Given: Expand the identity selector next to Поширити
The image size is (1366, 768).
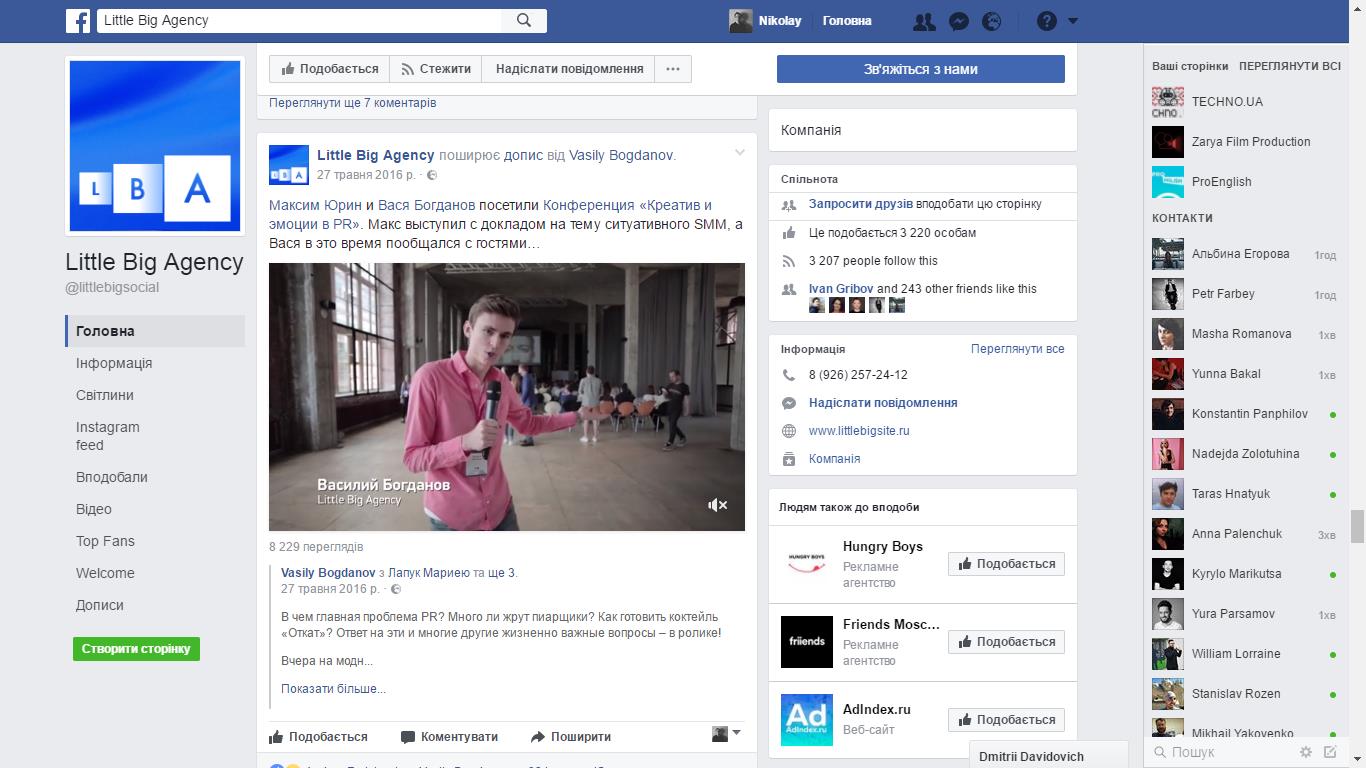Looking at the screenshot, I should click(726, 734).
